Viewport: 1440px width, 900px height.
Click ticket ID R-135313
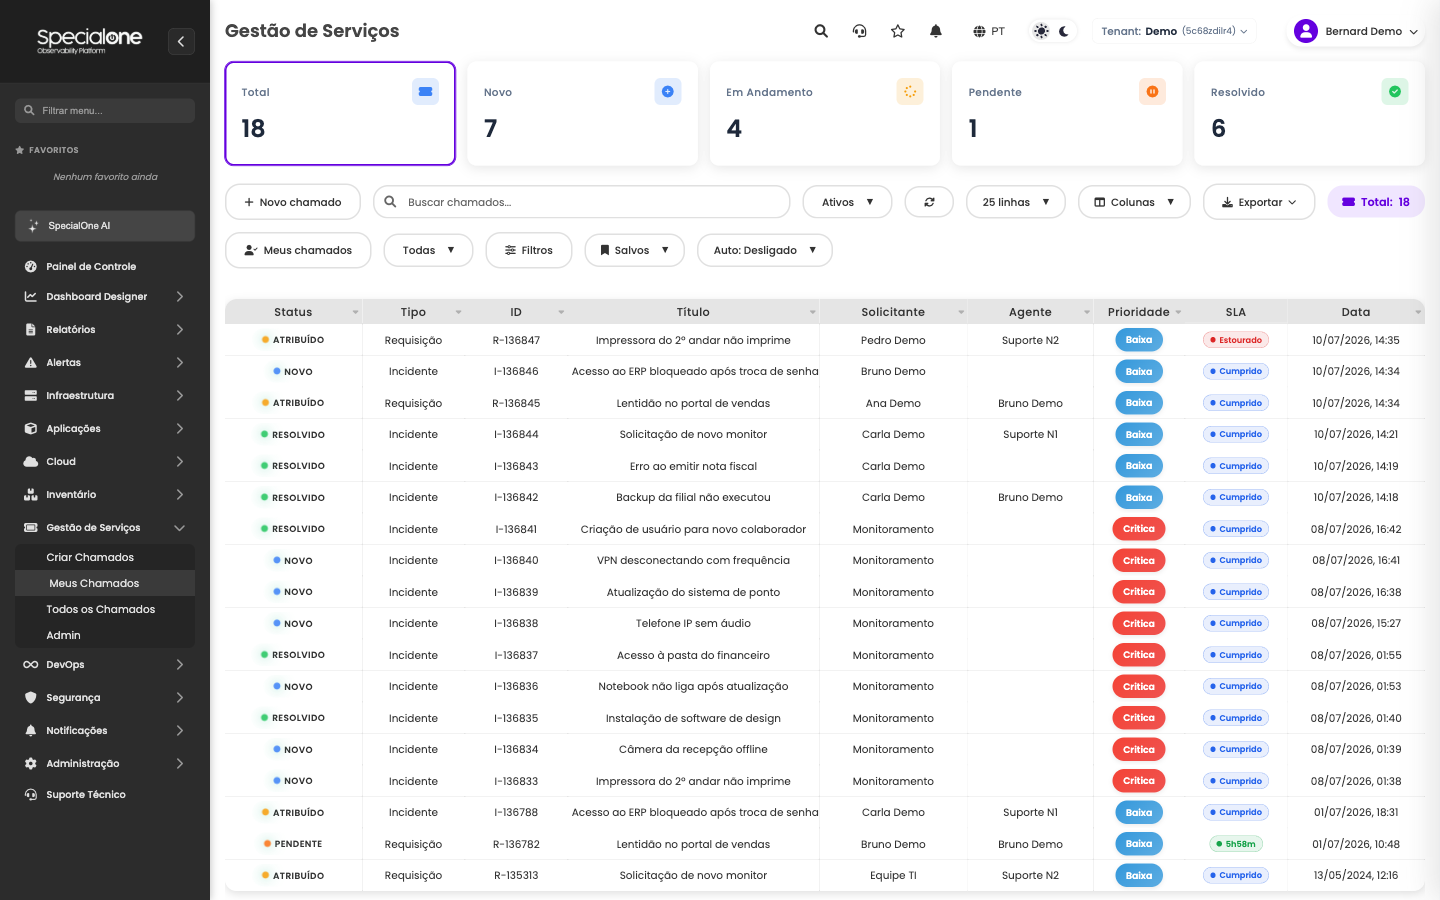516,875
